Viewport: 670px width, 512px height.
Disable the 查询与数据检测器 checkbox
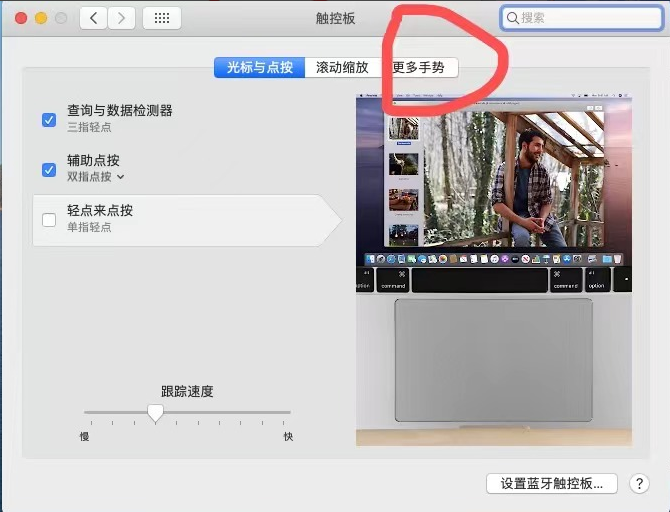(x=49, y=120)
